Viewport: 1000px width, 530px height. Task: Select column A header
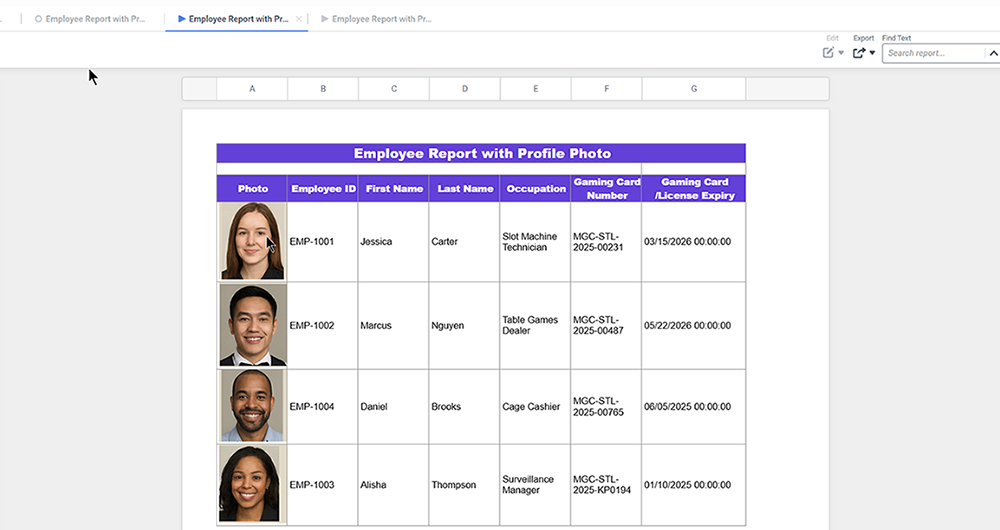tap(252, 89)
